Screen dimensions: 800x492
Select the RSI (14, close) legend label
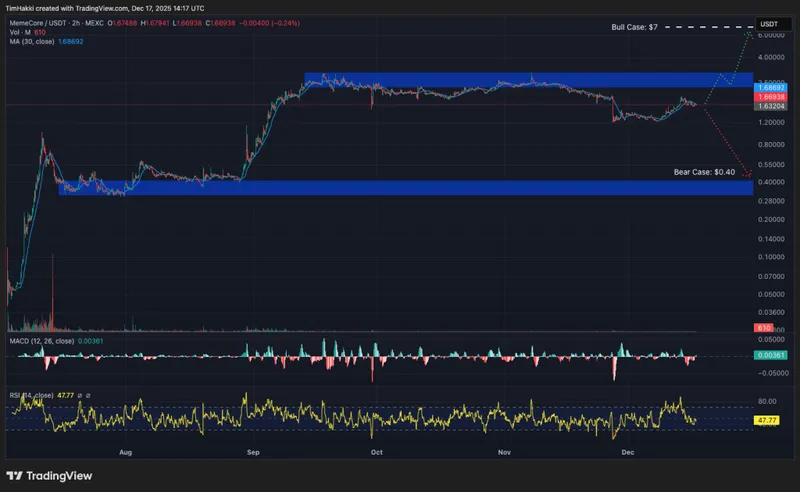coord(31,396)
